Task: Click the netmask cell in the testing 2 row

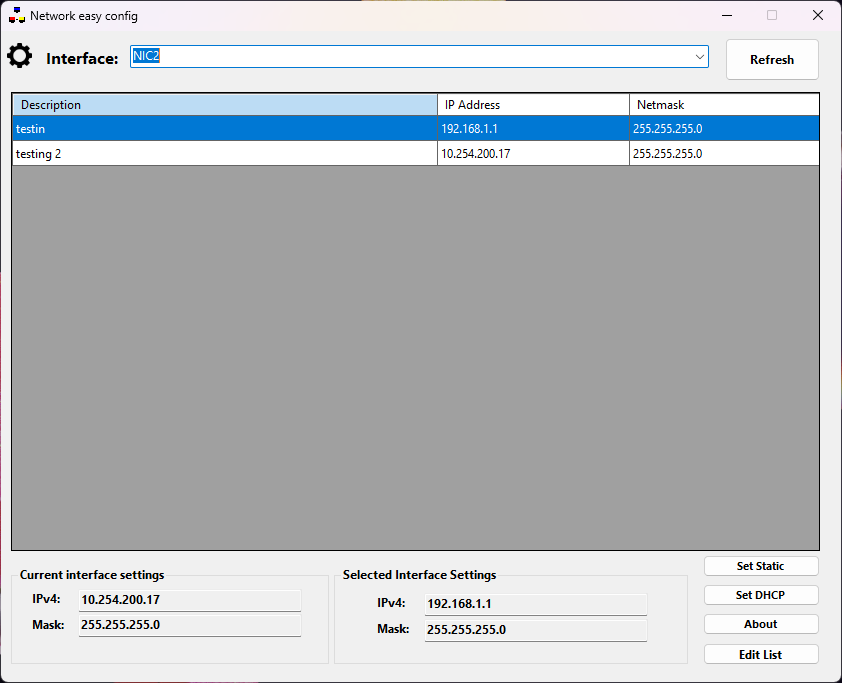Action: click(x=724, y=154)
